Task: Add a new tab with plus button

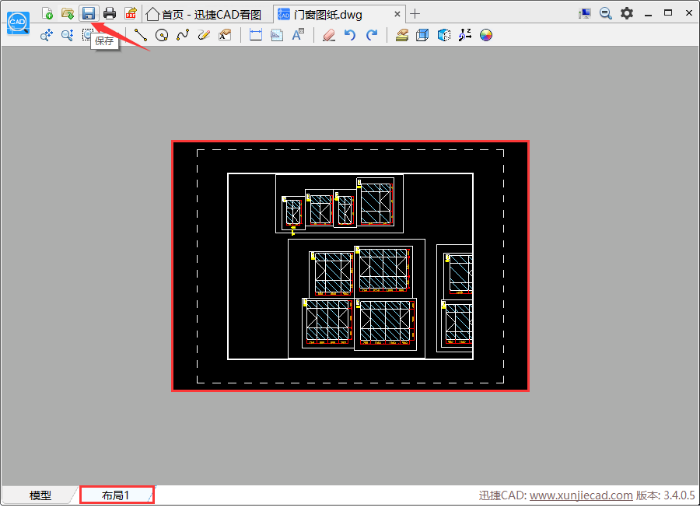Action: click(x=416, y=14)
